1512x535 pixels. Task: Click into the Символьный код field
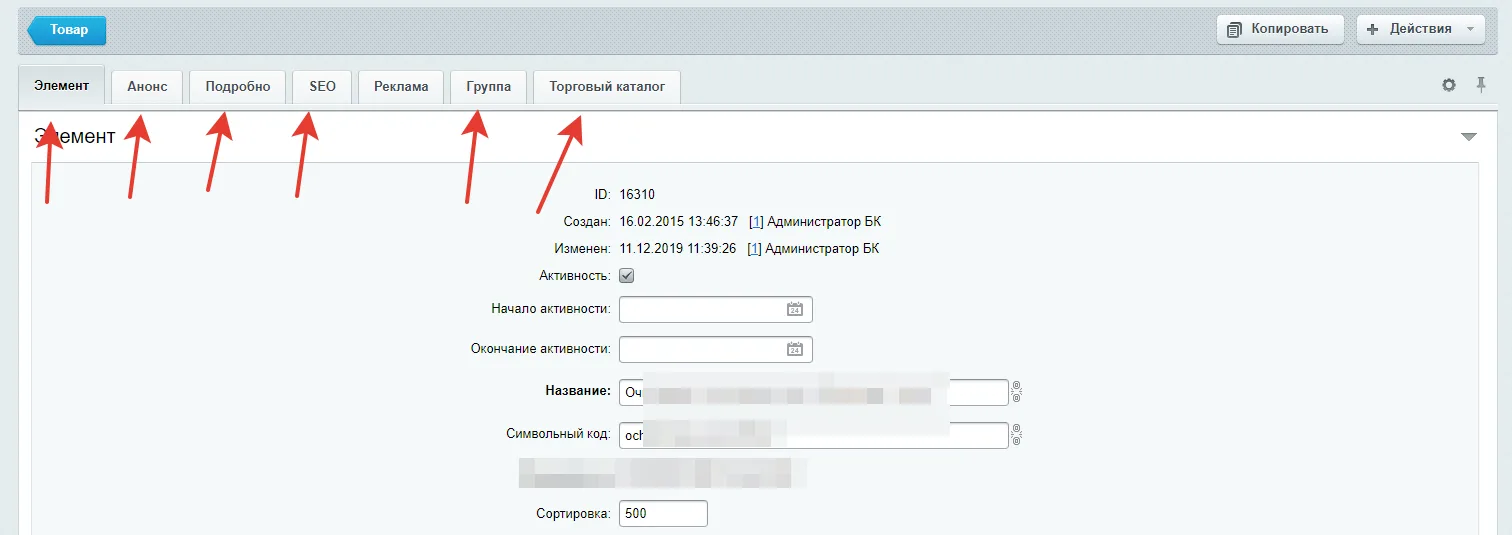tap(814, 435)
